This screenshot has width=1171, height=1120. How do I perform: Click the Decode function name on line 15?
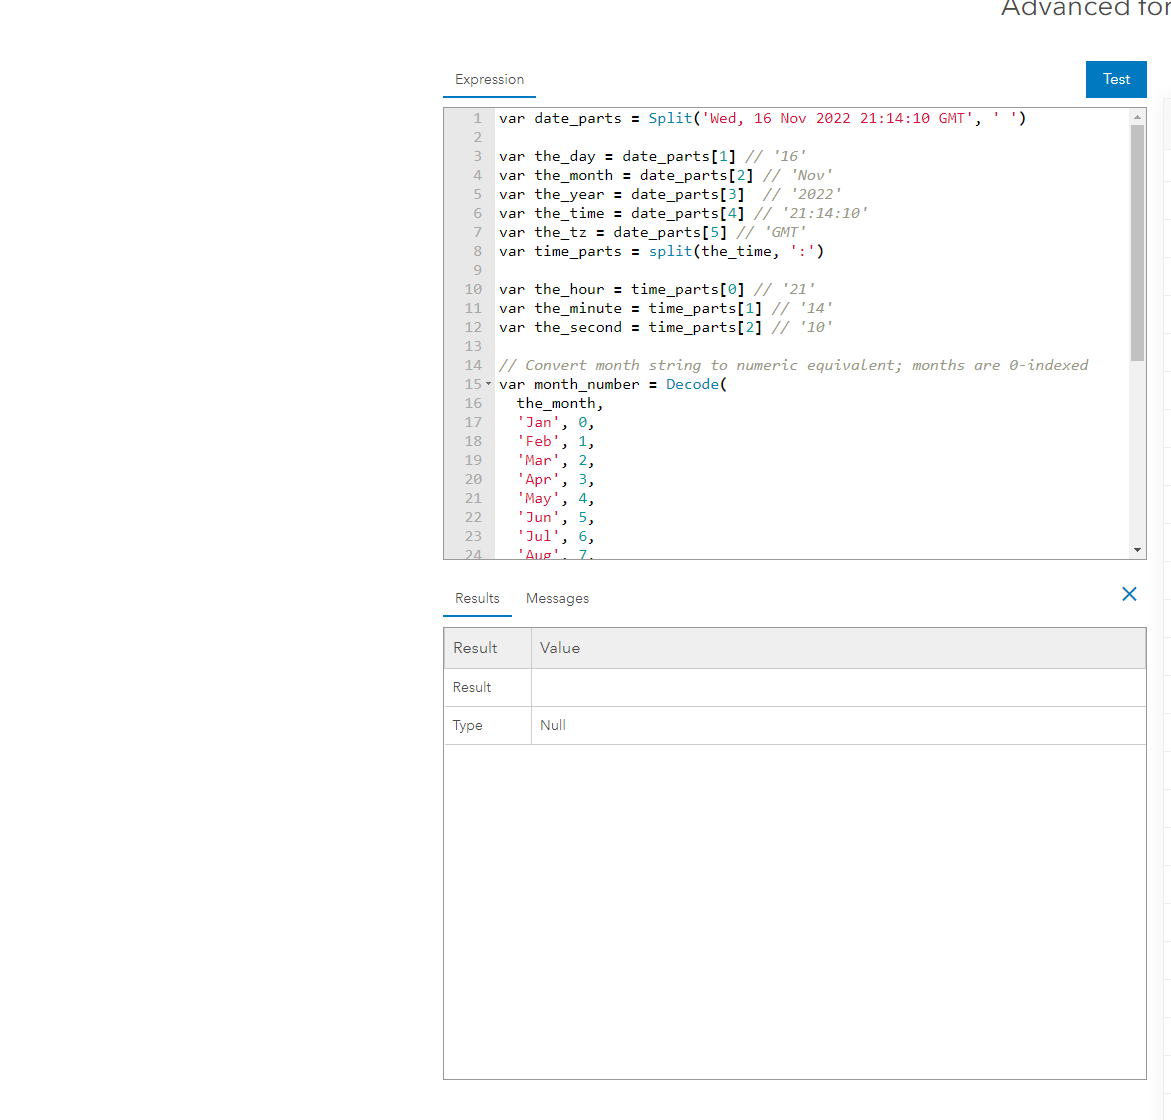pos(693,384)
